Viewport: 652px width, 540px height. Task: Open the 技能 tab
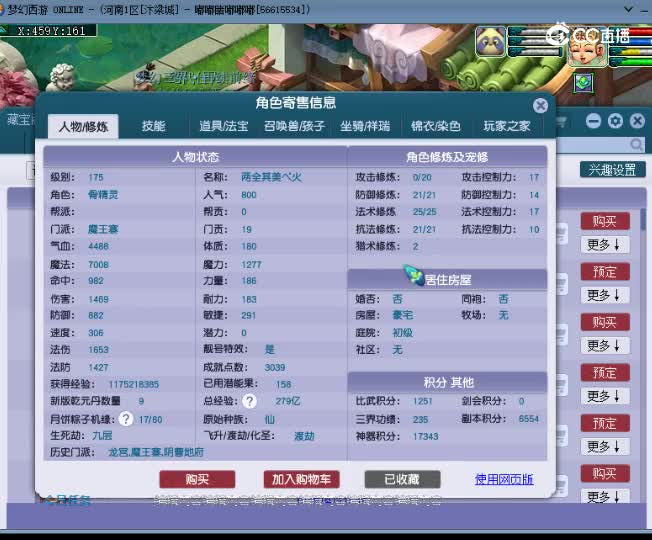click(153, 126)
